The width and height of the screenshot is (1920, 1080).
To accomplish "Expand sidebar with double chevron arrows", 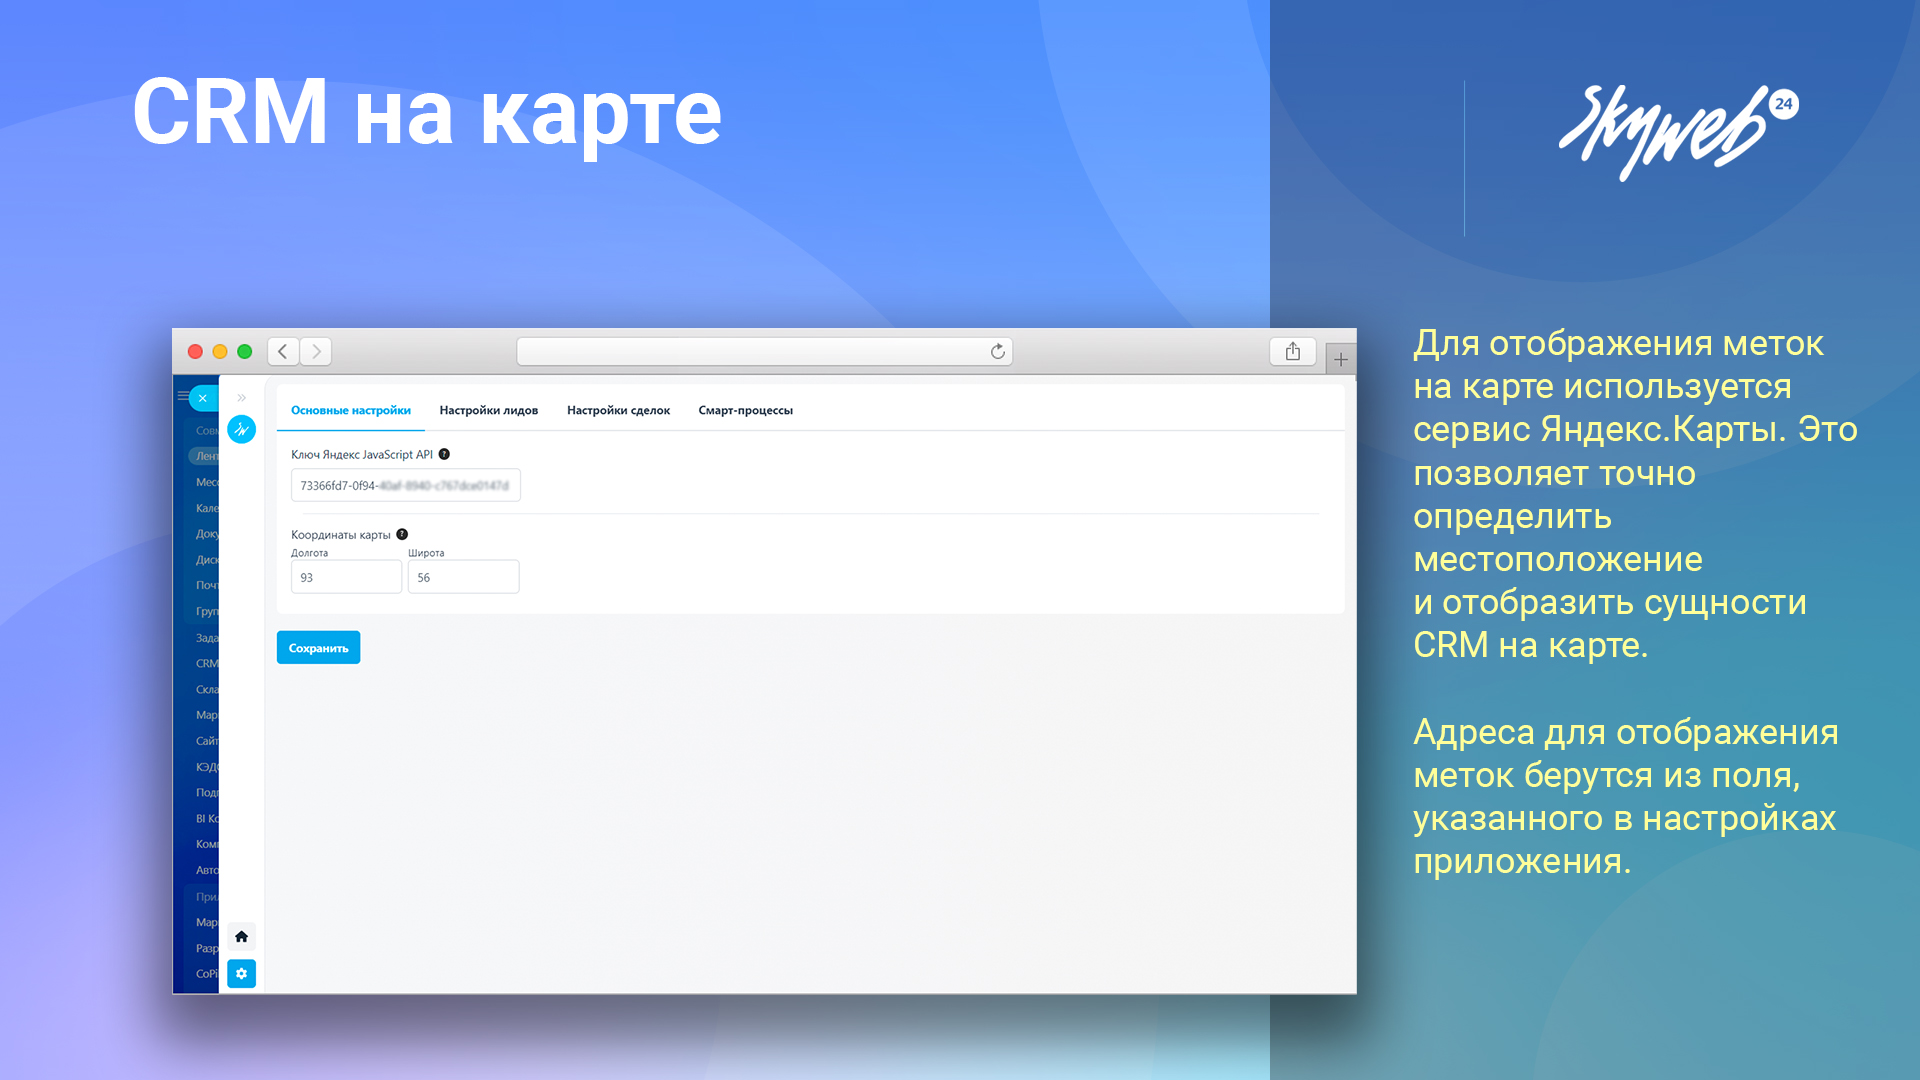I will click(241, 398).
